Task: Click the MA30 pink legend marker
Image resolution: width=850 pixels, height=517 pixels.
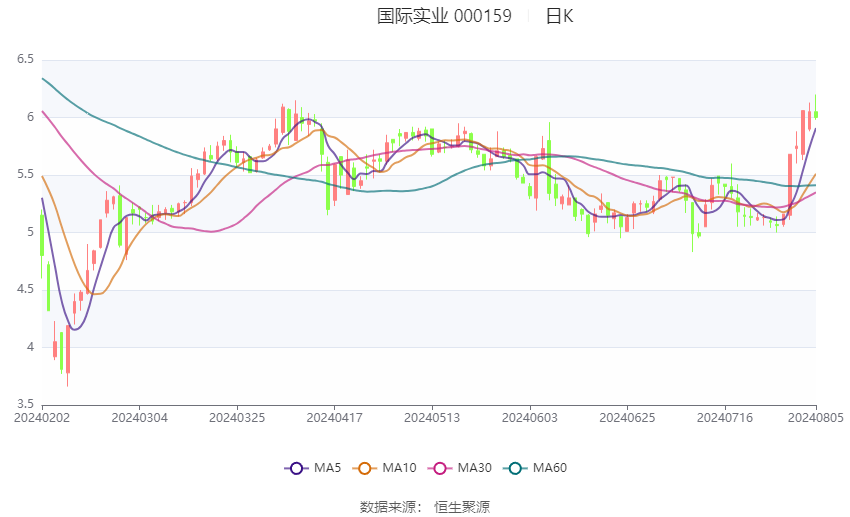Action: coord(437,468)
